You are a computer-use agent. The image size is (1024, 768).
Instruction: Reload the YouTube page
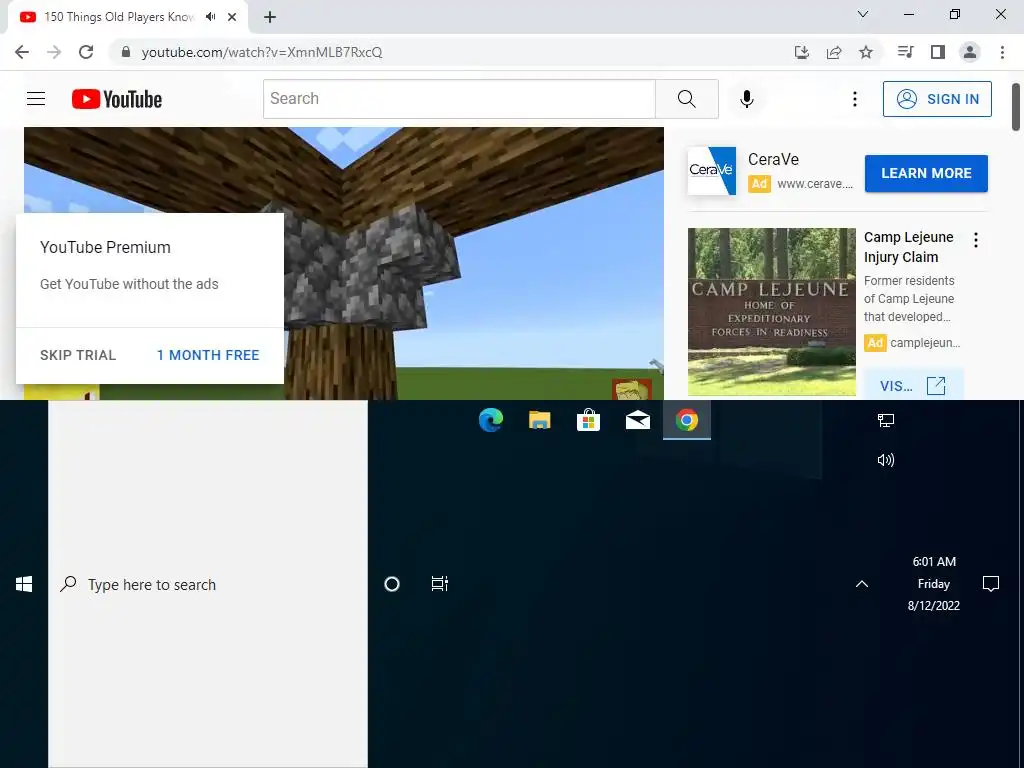point(86,52)
